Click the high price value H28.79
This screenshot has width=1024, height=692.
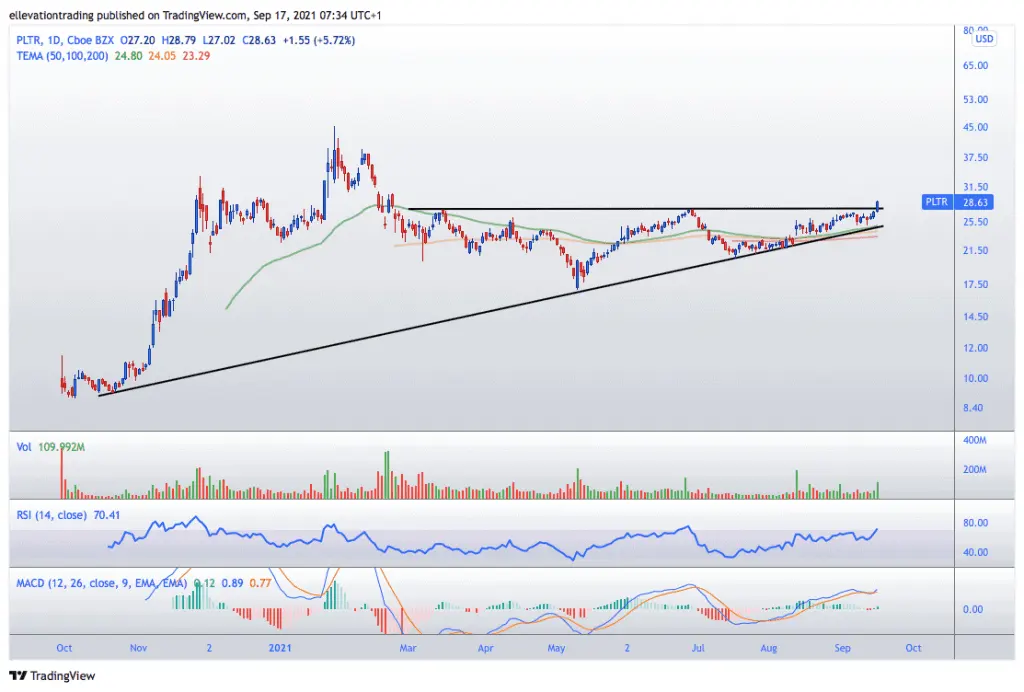pos(179,40)
